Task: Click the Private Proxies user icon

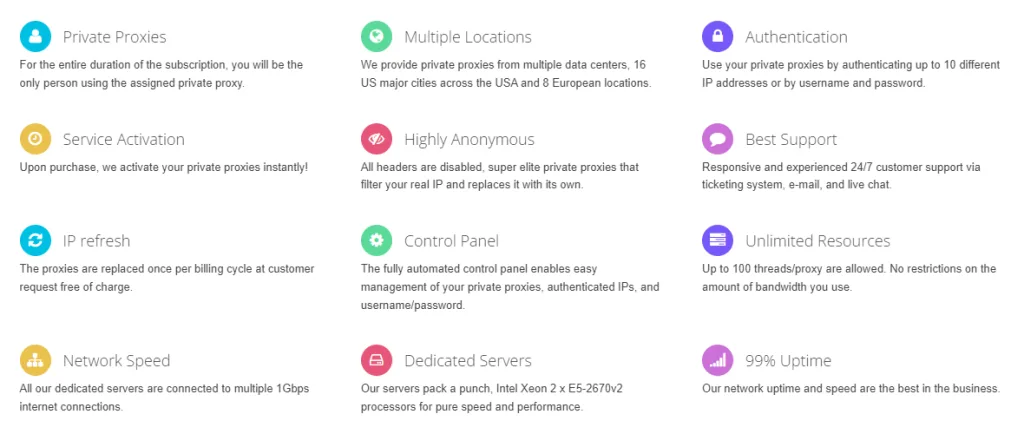Action: pos(35,37)
